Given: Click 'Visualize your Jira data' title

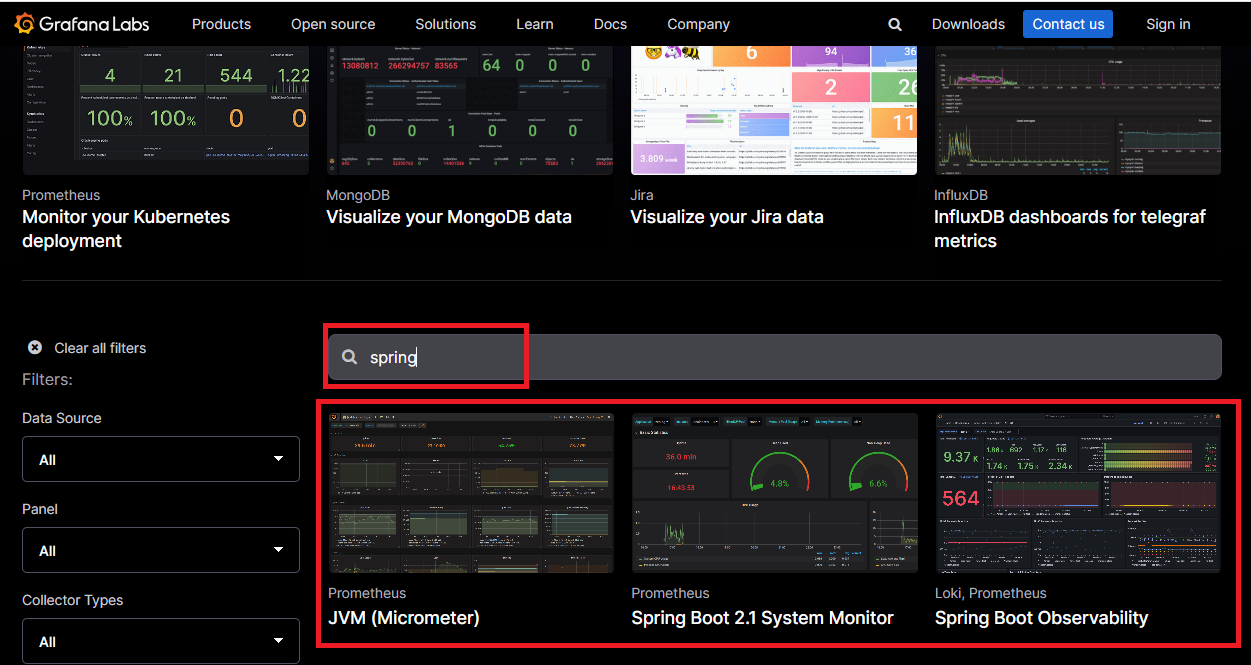Looking at the screenshot, I should coord(727,217).
